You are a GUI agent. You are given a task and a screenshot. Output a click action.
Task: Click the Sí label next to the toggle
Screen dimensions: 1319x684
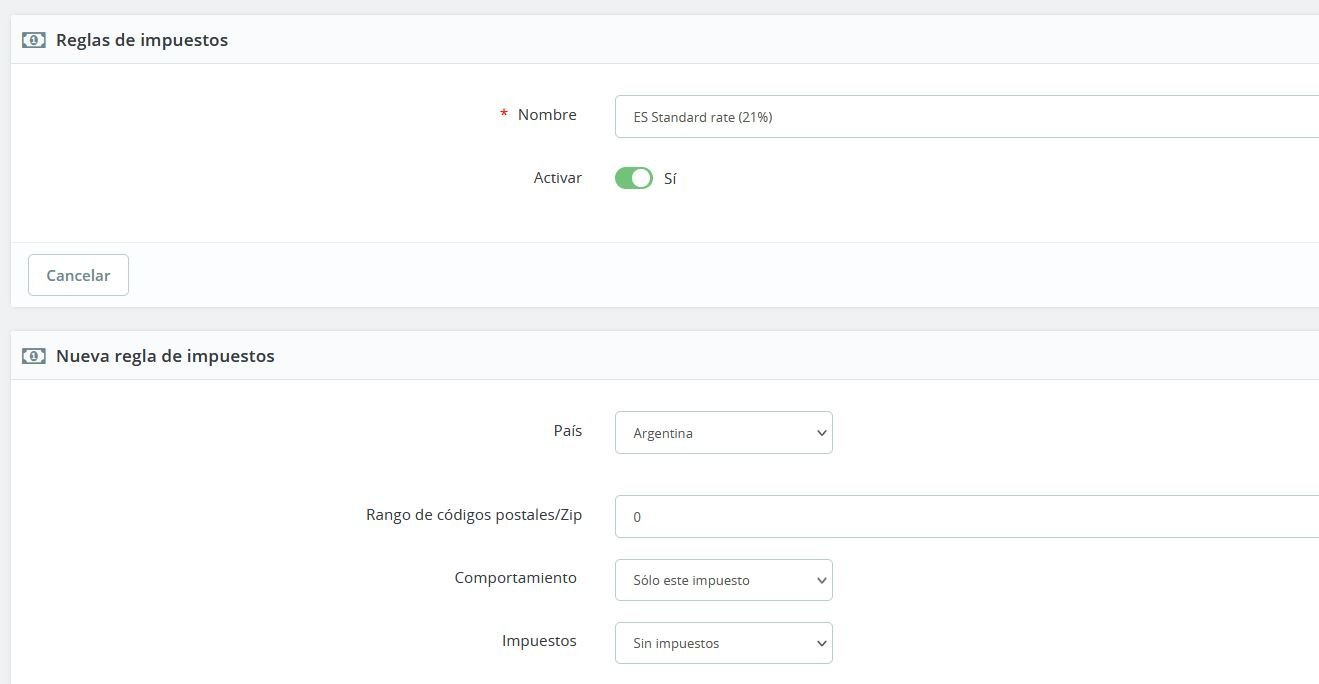click(x=670, y=179)
